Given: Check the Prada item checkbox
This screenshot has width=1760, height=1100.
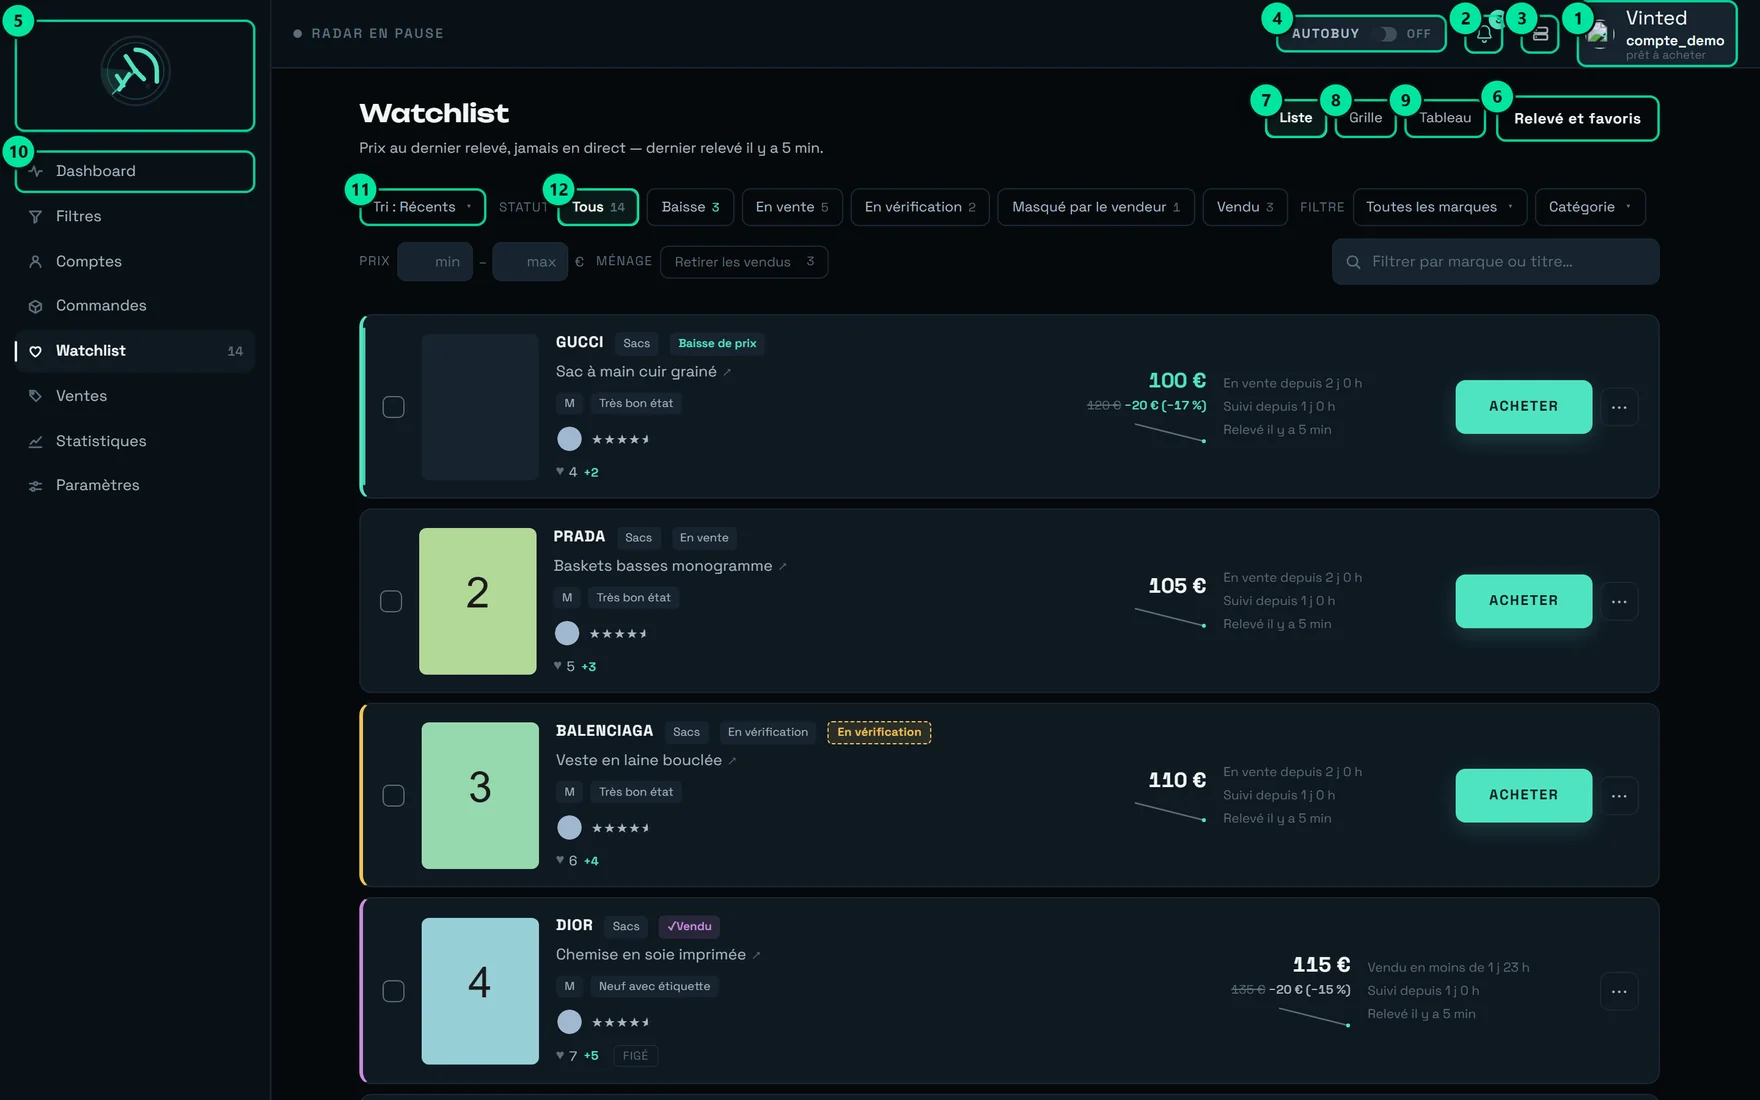Looking at the screenshot, I should tap(391, 601).
